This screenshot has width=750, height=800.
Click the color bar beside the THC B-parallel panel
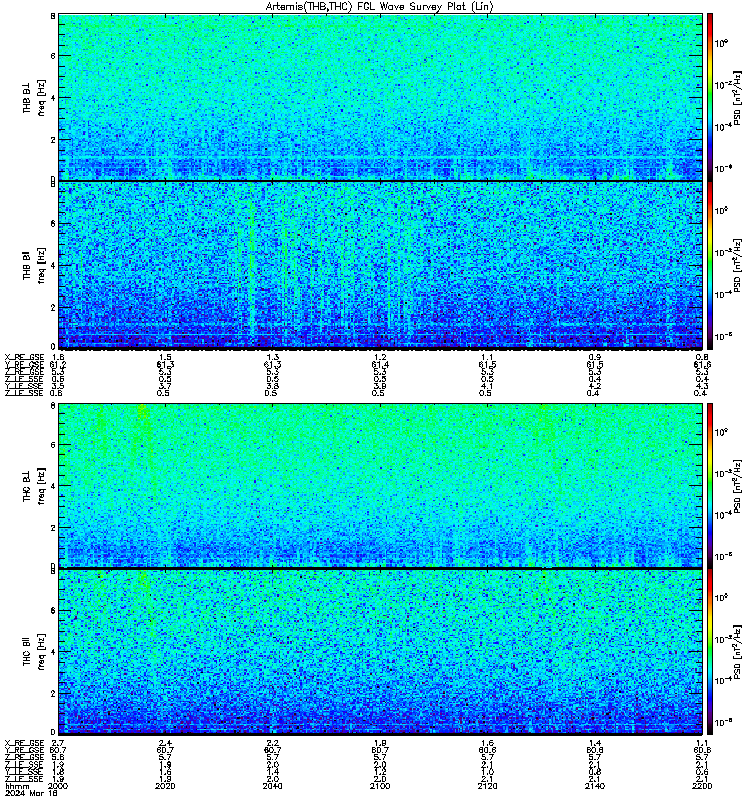(x=709, y=652)
